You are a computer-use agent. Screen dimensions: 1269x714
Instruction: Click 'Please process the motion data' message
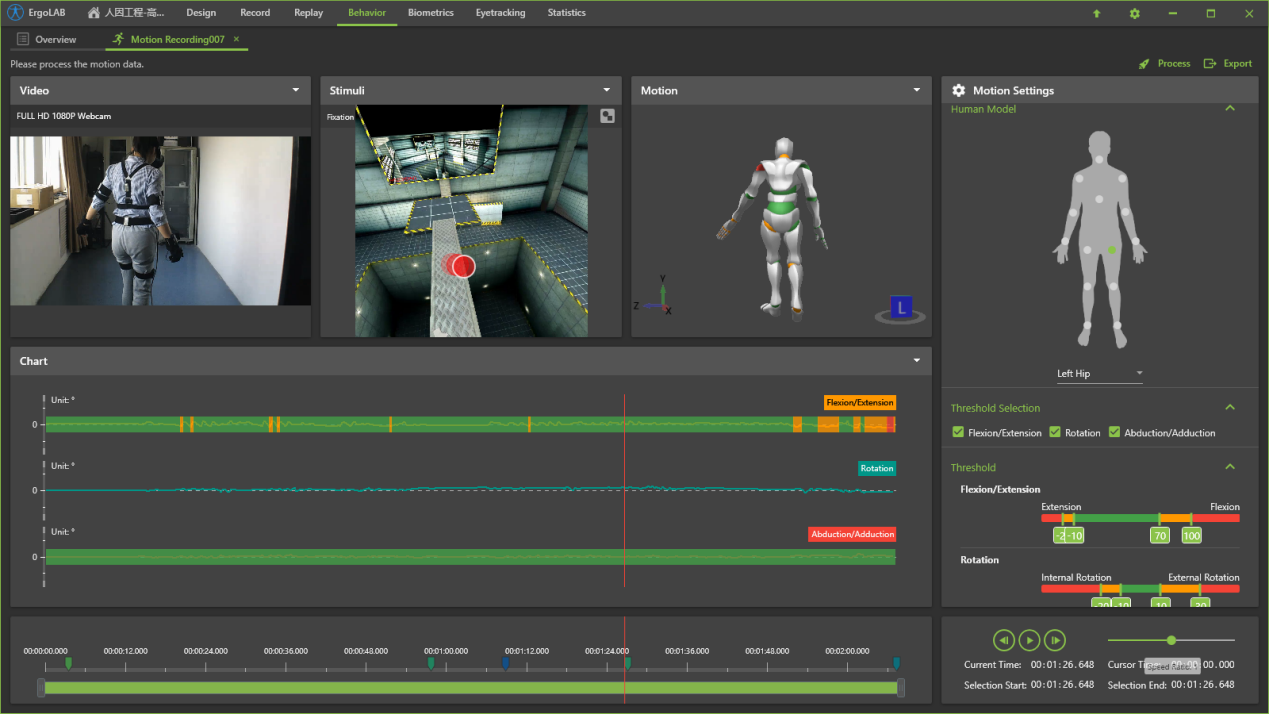(x=77, y=64)
